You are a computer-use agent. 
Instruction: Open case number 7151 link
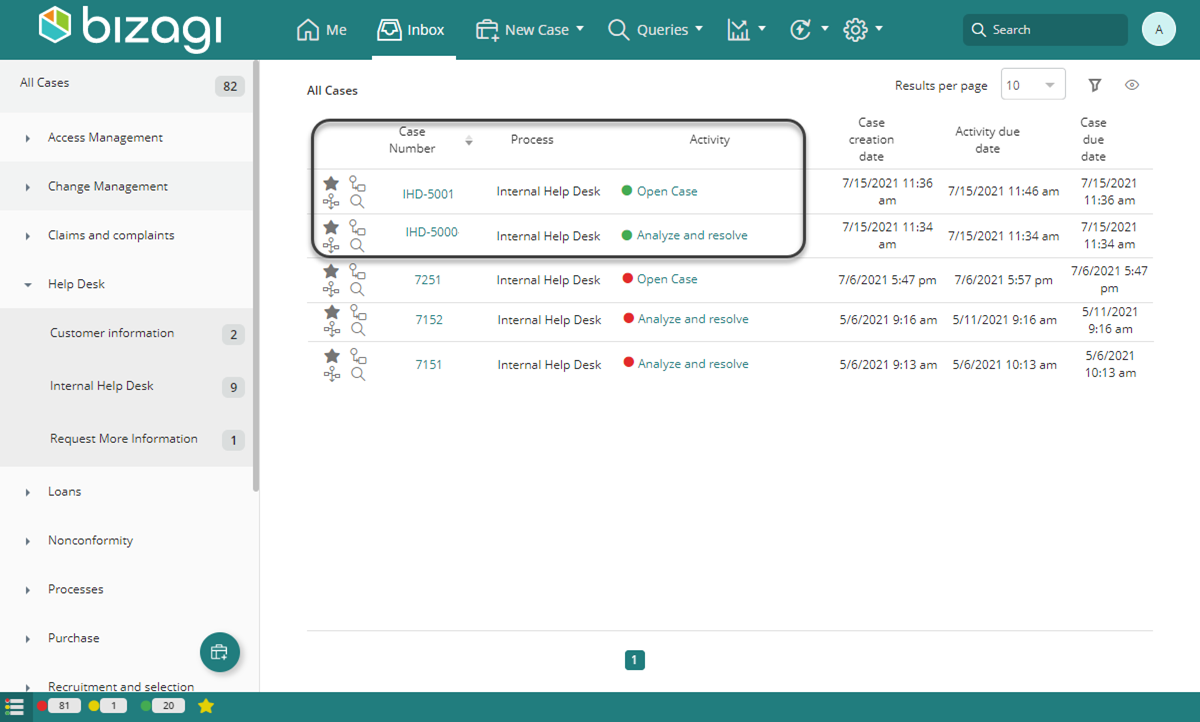[x=429, y=364]
